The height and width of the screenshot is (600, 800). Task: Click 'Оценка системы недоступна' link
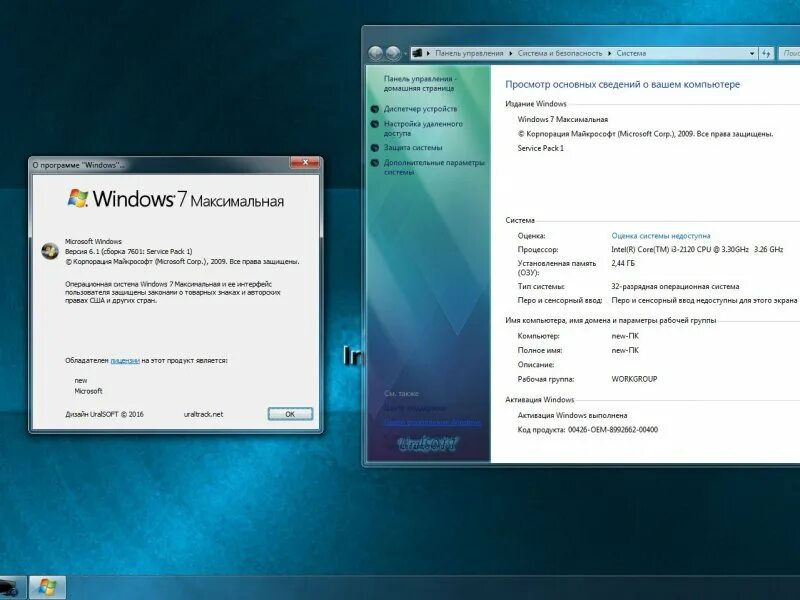point(661,236)
